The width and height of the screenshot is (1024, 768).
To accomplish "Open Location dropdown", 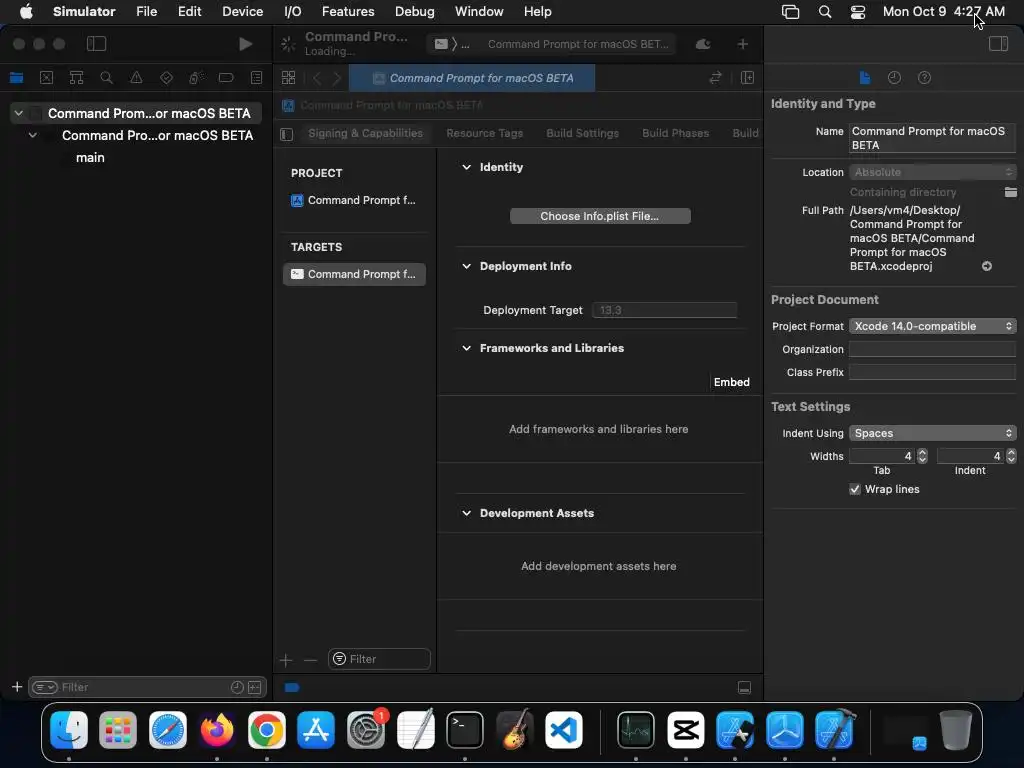I will pyautogui.click(x=932, y=172).
